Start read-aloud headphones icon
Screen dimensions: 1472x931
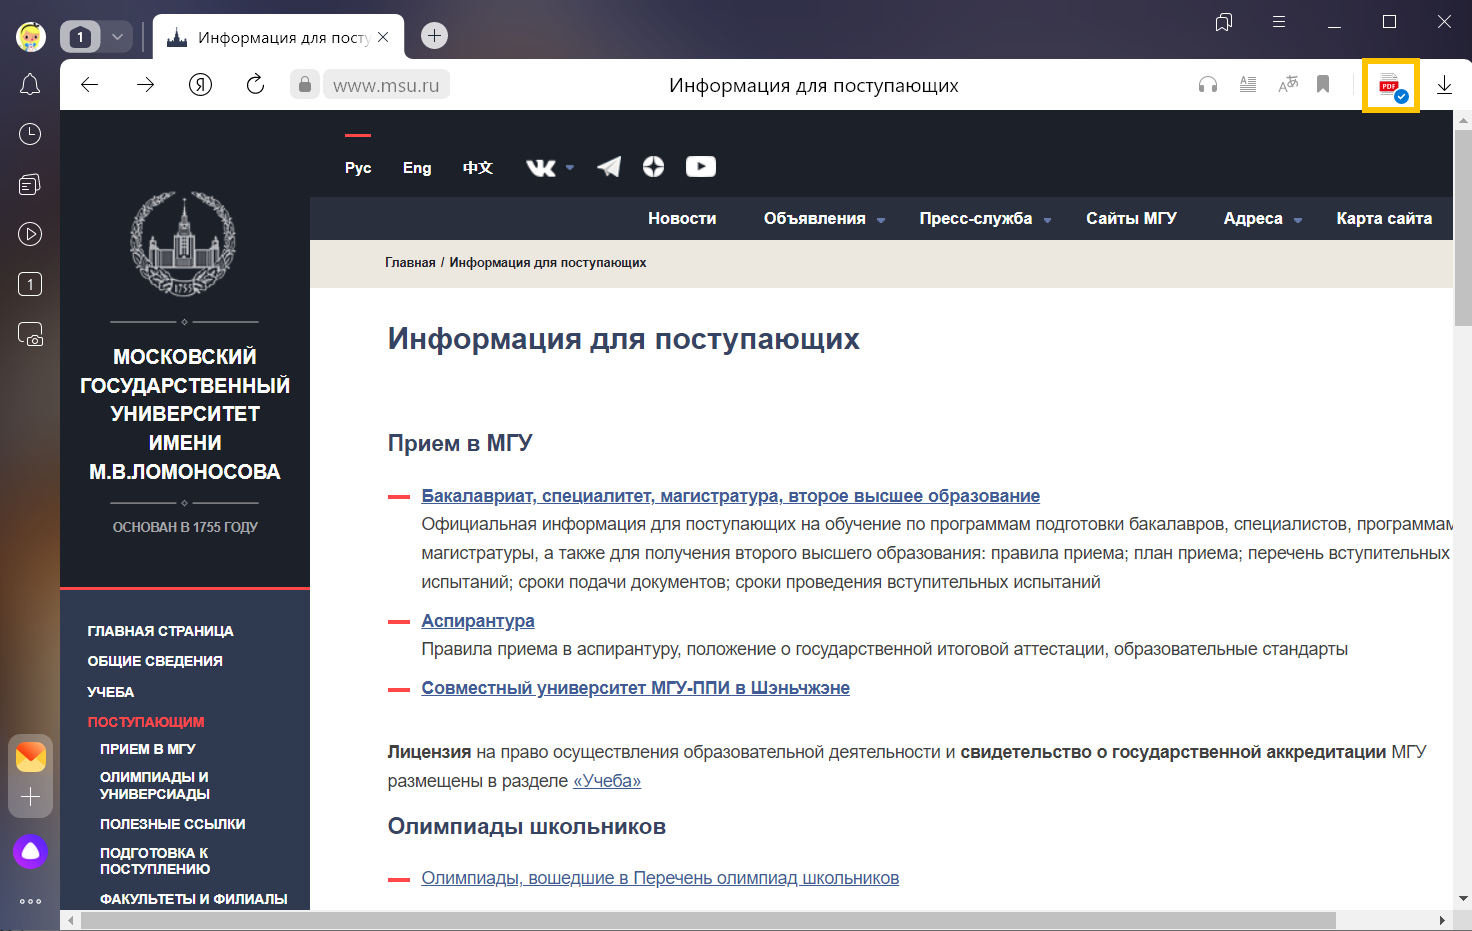click(1208, 84)
